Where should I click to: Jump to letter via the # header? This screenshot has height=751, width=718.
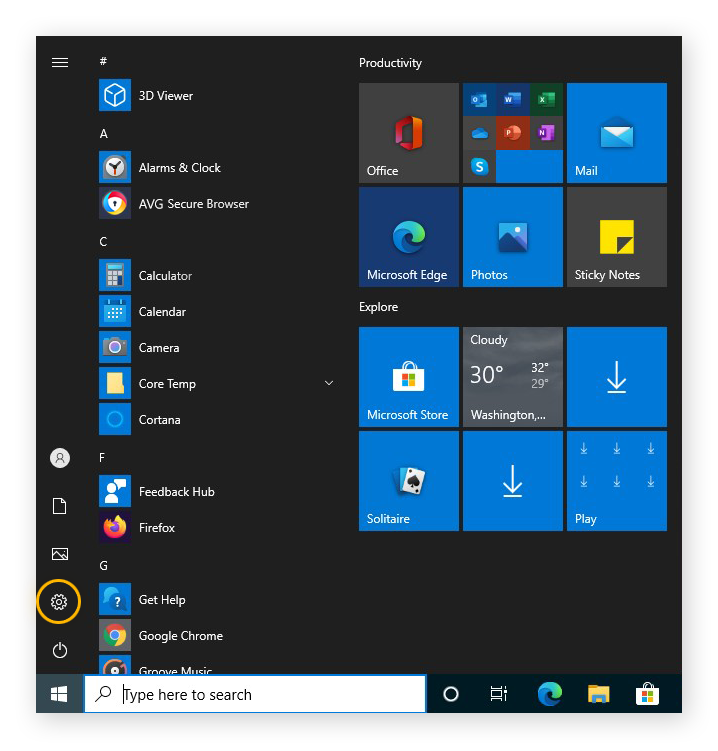[103, 61]
